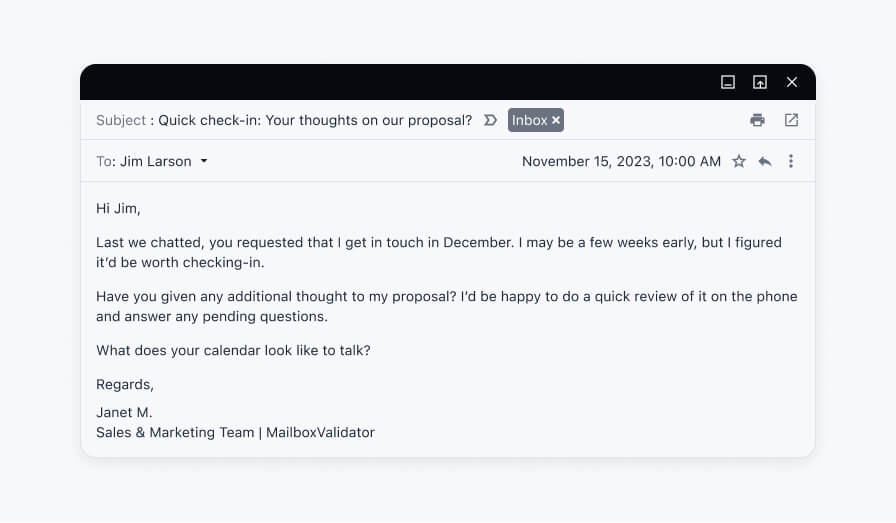Click the subject line text
This screenshot has width=896, height=523.
pyautogui.click(x=315, y=120)
